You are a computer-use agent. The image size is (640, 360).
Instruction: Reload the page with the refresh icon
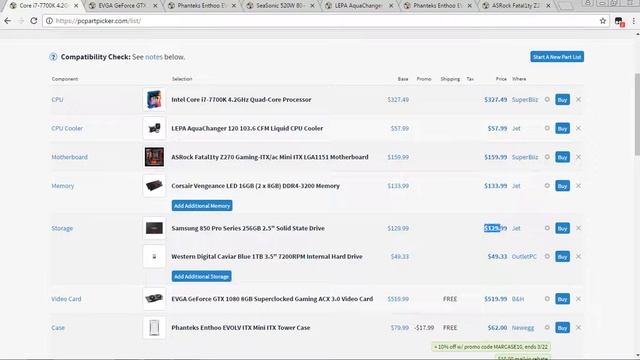point(33,21)
